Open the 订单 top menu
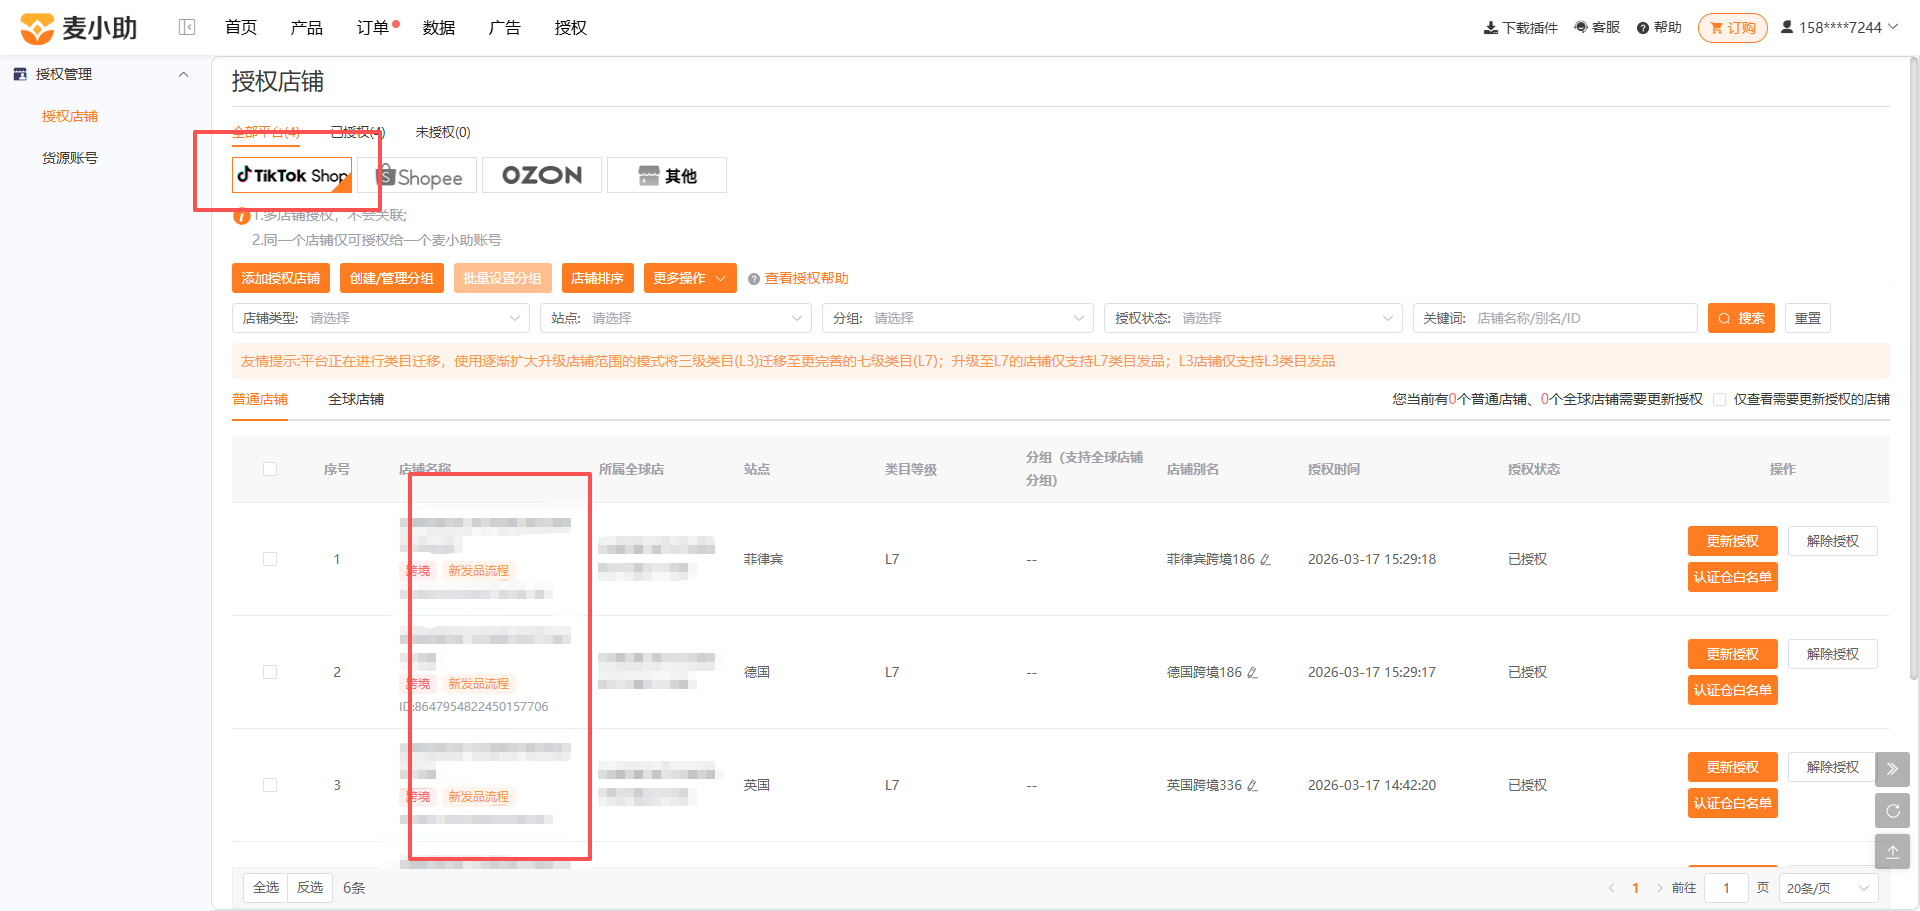Image resolution: width=1920 pixels, height=911 pixels. (373, 28)
